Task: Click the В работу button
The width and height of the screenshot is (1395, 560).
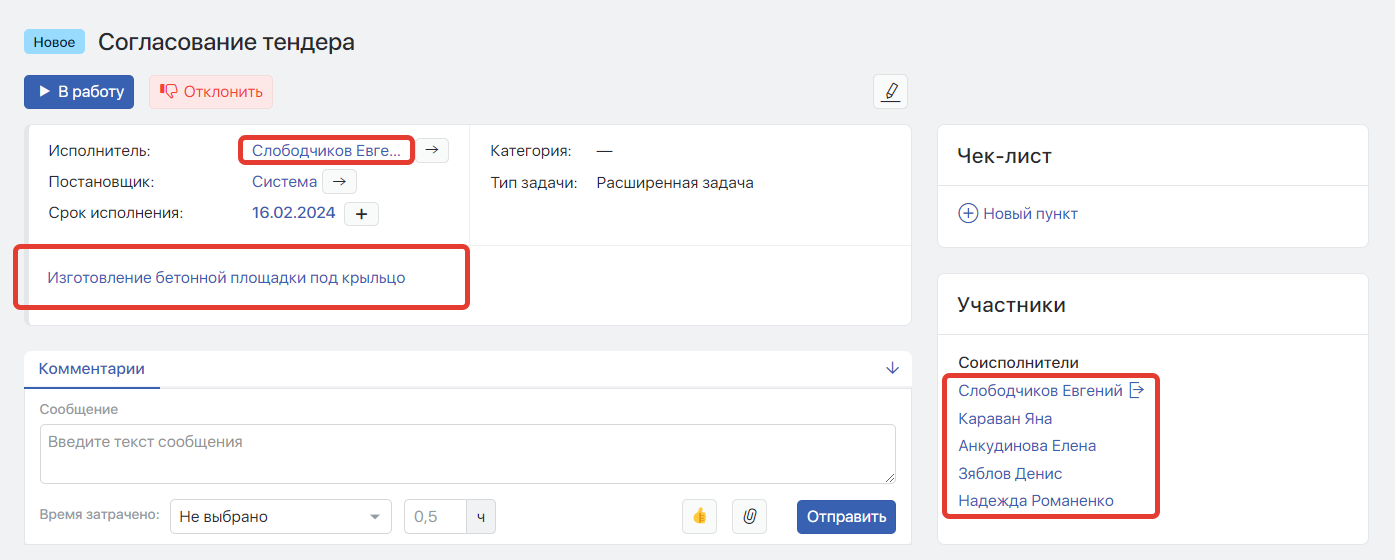Action: [x=79, y=92]
